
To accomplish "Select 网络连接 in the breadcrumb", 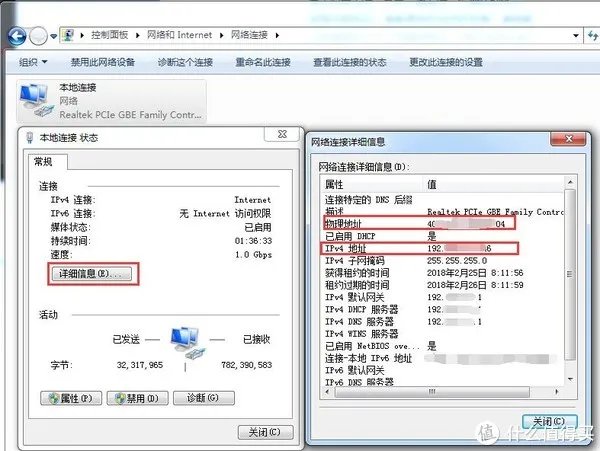I will click(249, 35).
